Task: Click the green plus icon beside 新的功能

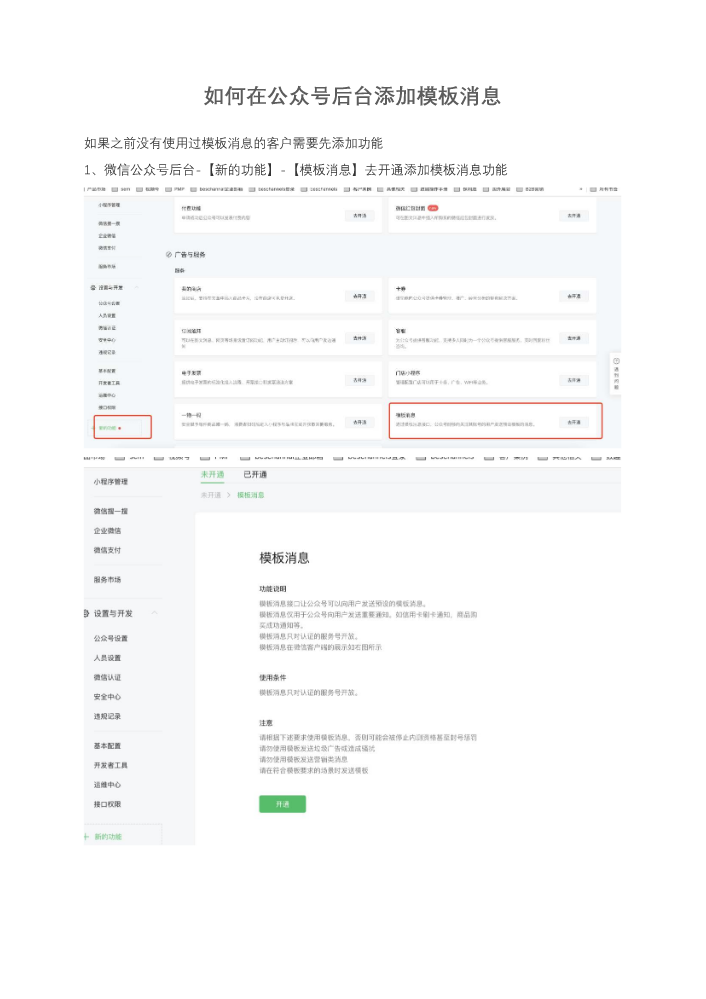Action: (87, 837)
